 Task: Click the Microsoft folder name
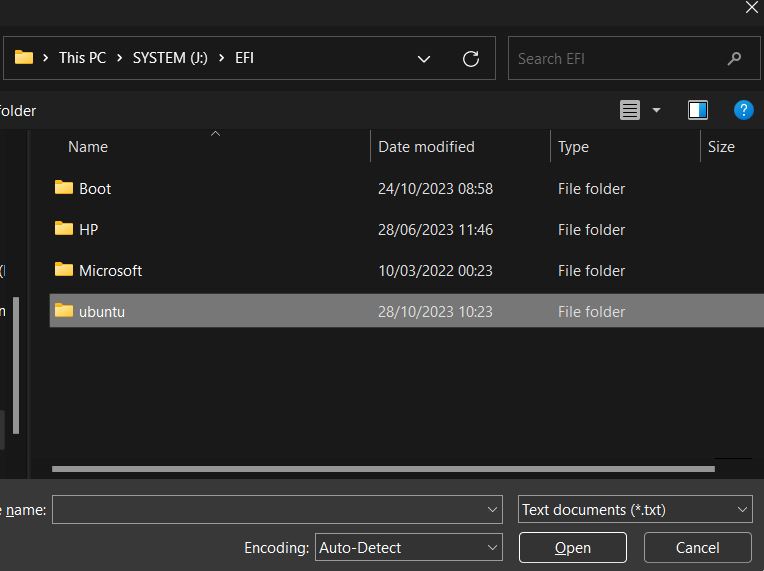point(111,270)
